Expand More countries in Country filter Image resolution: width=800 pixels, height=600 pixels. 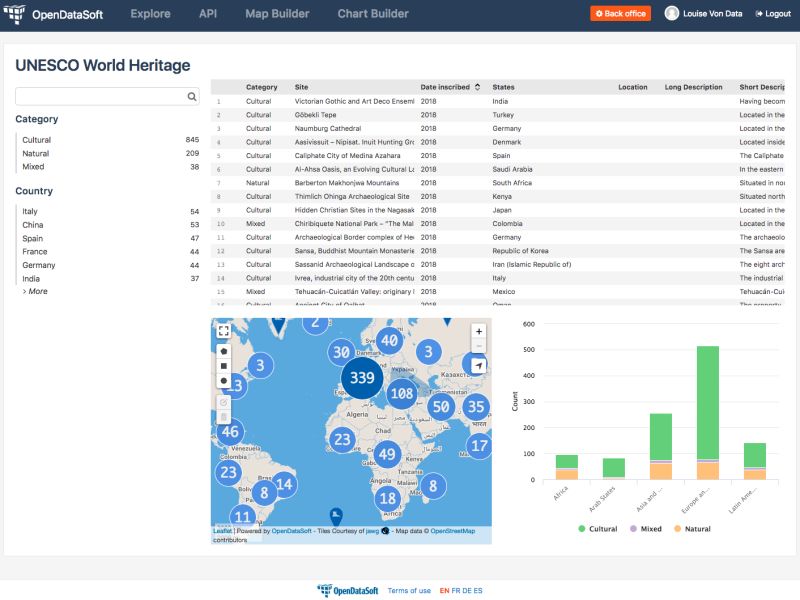(x=35, y=291)
